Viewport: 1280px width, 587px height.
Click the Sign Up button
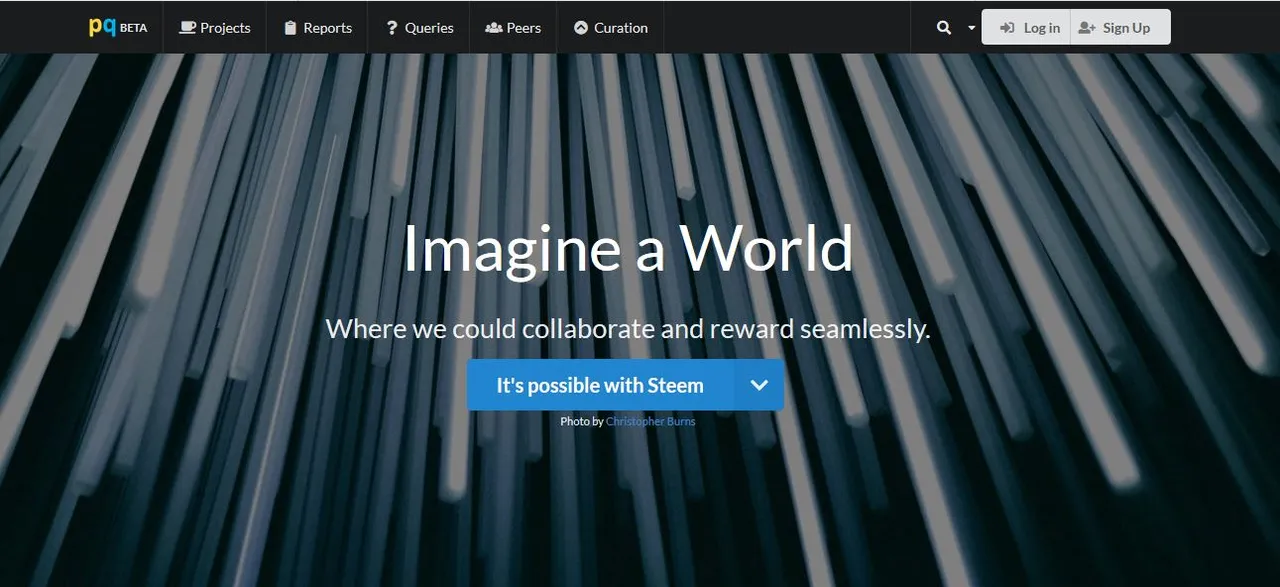[x=1120, y=27]
